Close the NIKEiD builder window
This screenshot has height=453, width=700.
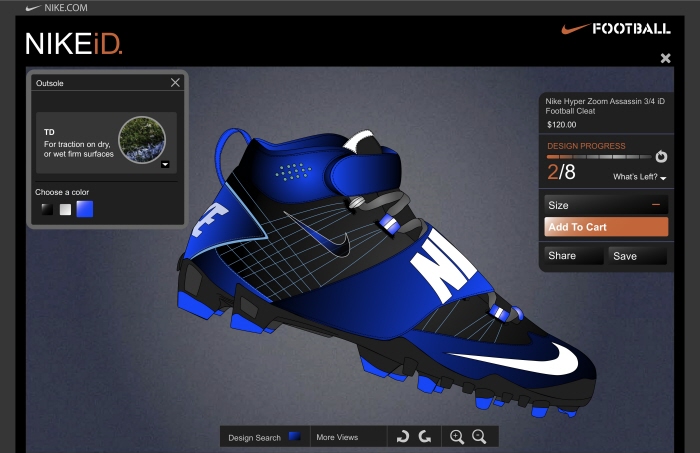(x=665, y=58)
